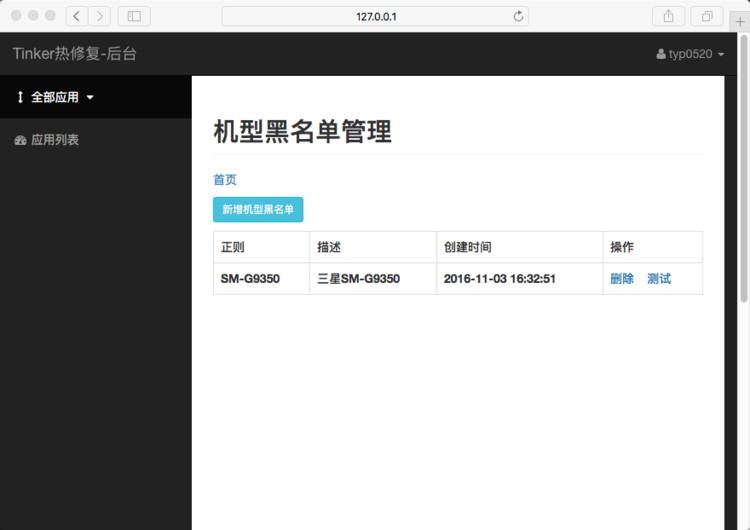Image resolution: width=750 pixels, height=530 pixels.
Task: Click the 机型黑名单管理 page heading
Action: pyautogui.click(x=302, y=132)
